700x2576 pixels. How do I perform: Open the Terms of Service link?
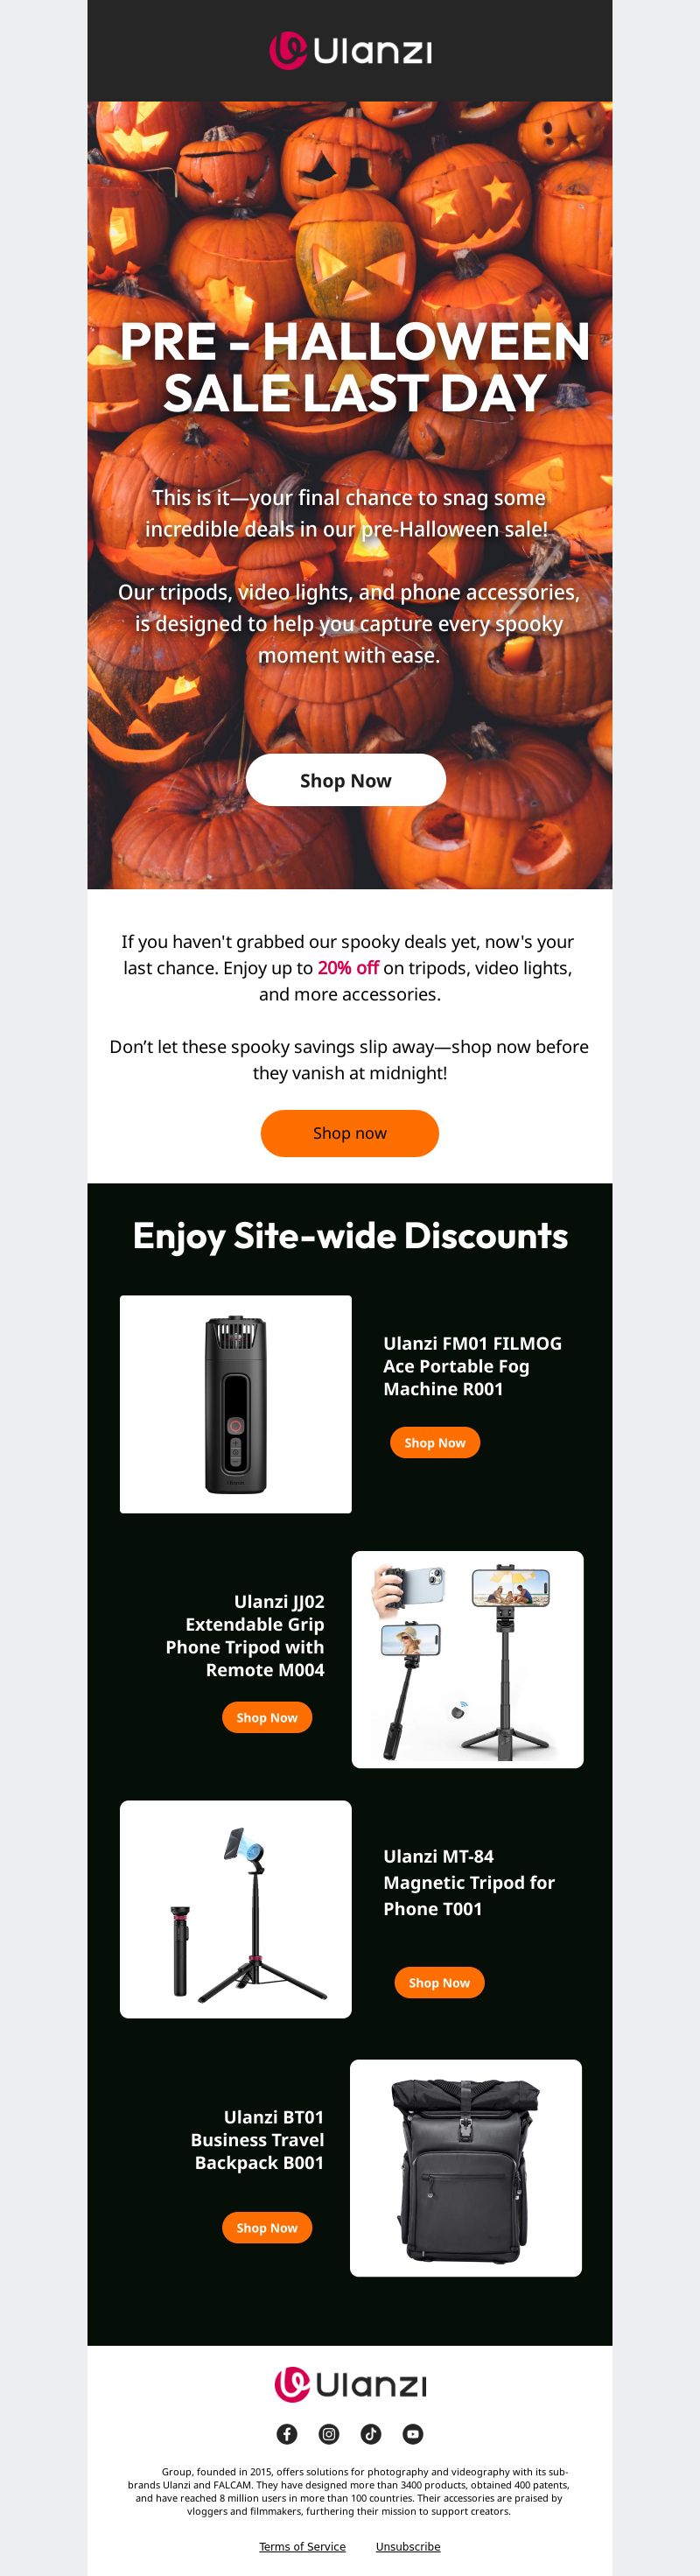(x=302, y=2546)
